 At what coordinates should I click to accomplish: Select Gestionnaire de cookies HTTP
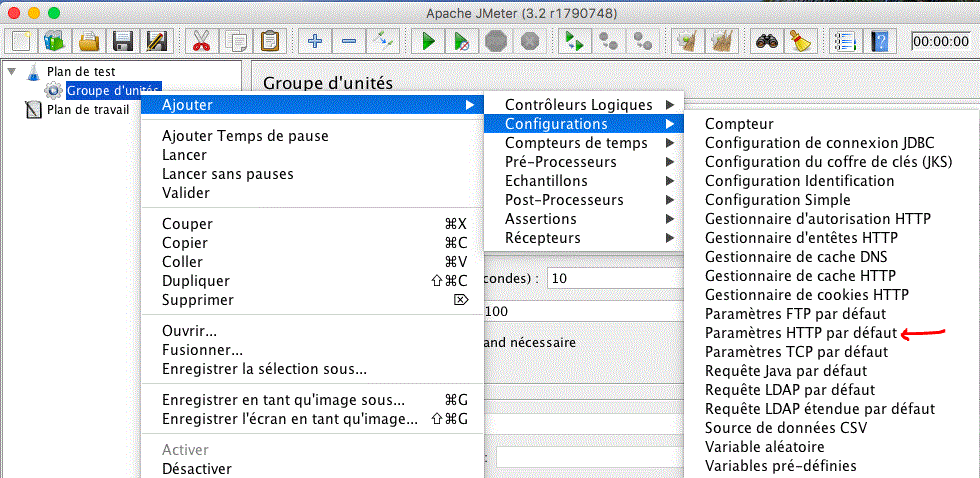pyautogui.click(x=807, y=294)
